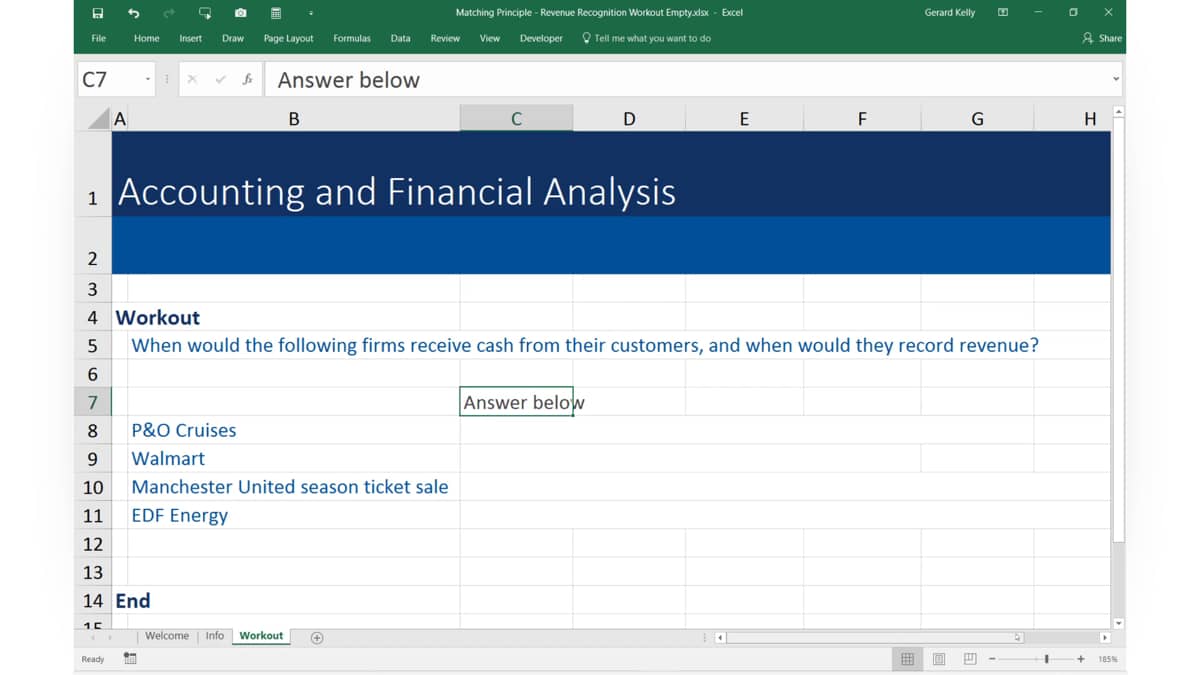The height and width of the screenshot is (675, 1200).
Task: Cancel the cell entry with the X icon
Action: coord(192,80)
